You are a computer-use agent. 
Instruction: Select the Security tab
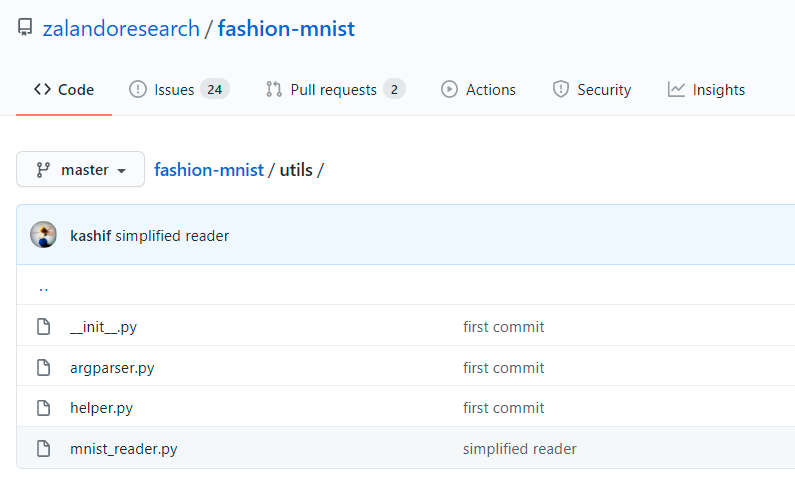(x=592, y=90)
